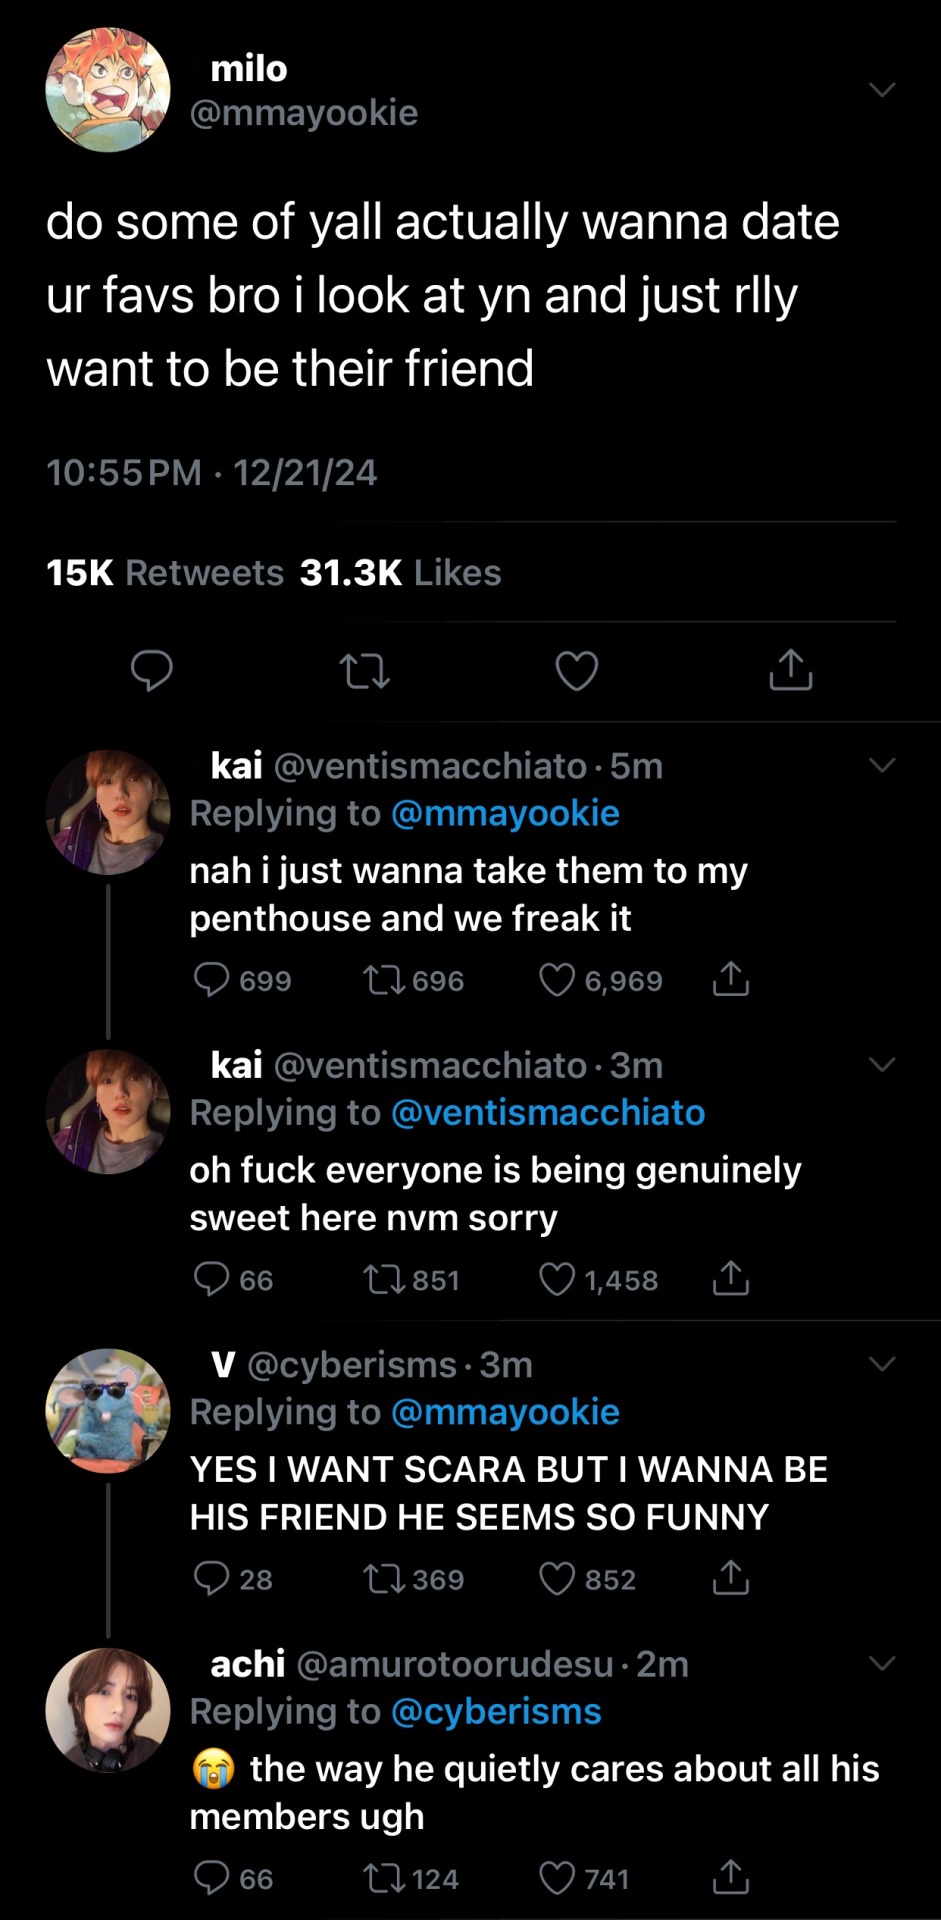Share milo's main tweet
941x1920 pixels.
790,671
